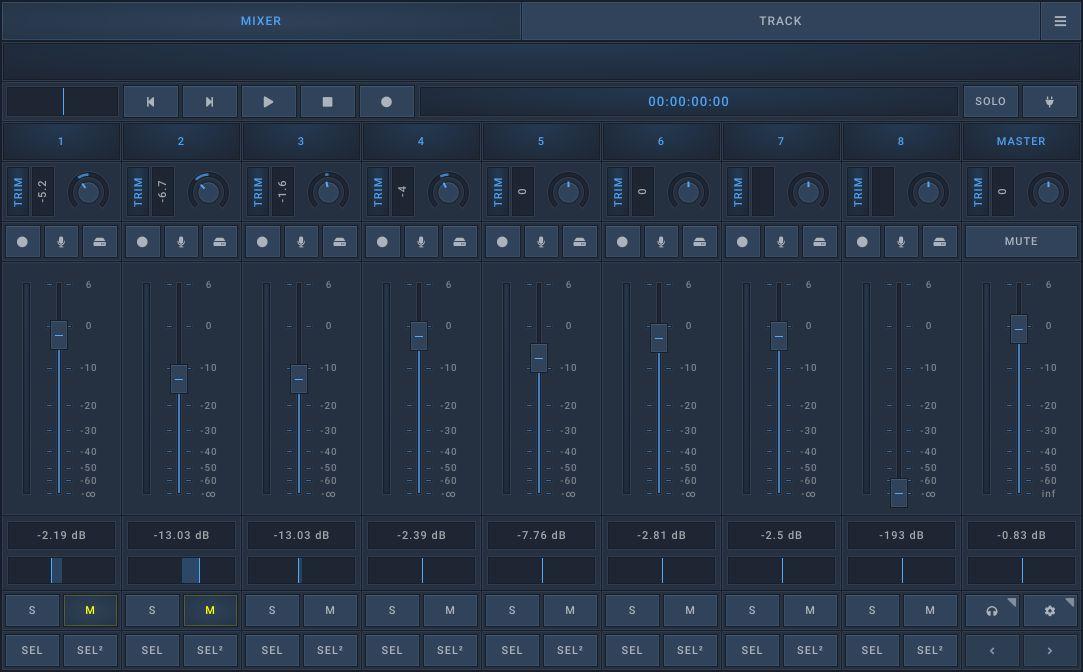Skip to next marker in transport
Image resolution: width=1083 pixels, height=672 pixels.
pyautogui.click(x=209, y=102)
